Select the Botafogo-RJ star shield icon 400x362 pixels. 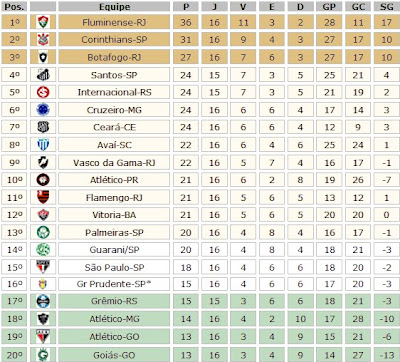point(43,57)
